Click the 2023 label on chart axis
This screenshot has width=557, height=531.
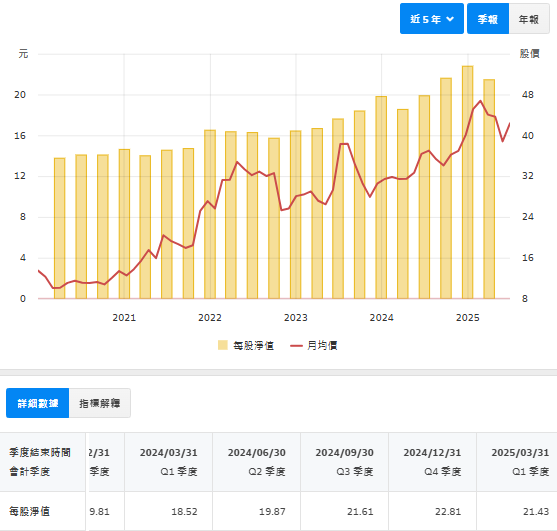click(x=296, y=318)
